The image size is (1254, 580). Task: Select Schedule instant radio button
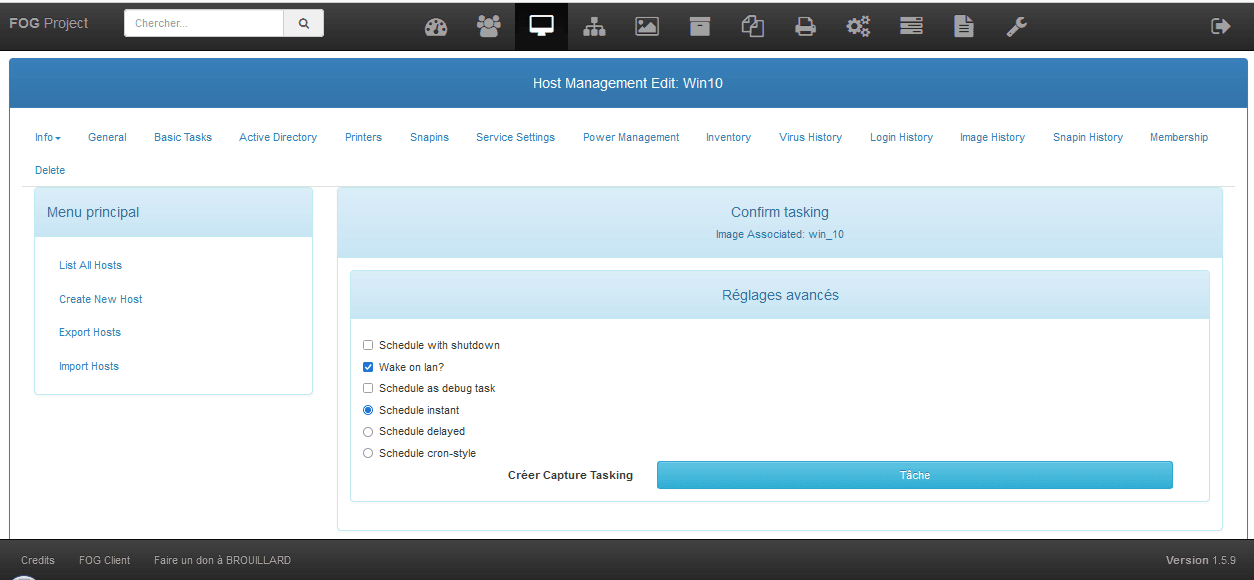click(368, 410)
